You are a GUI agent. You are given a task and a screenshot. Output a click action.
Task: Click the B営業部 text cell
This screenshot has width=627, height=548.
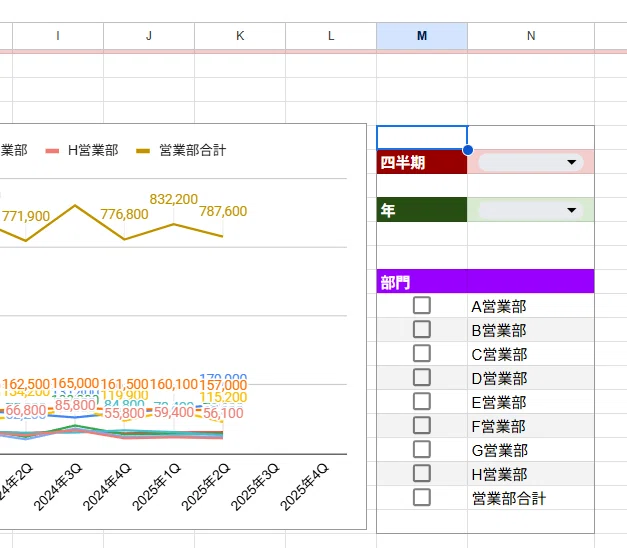(x=531, y=330)
